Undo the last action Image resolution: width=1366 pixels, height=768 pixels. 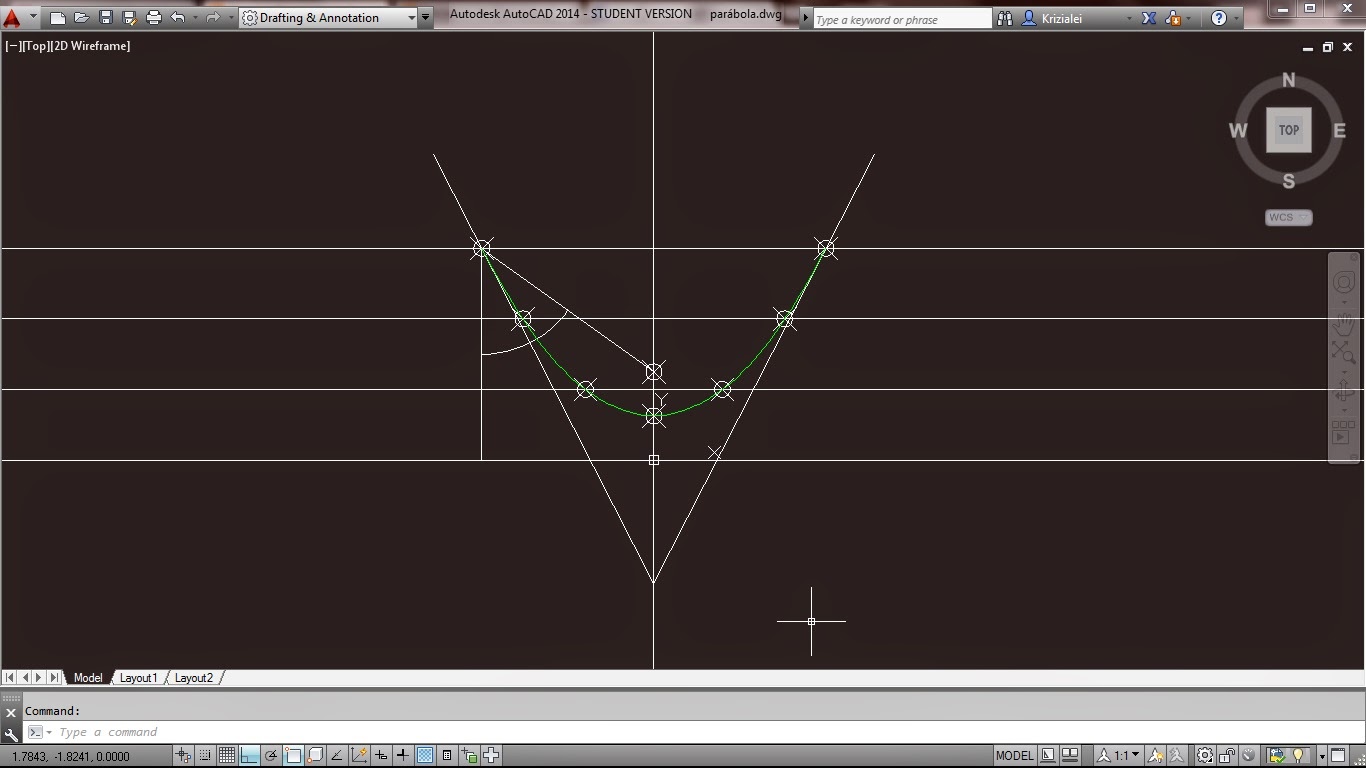[x=178, y=17]
